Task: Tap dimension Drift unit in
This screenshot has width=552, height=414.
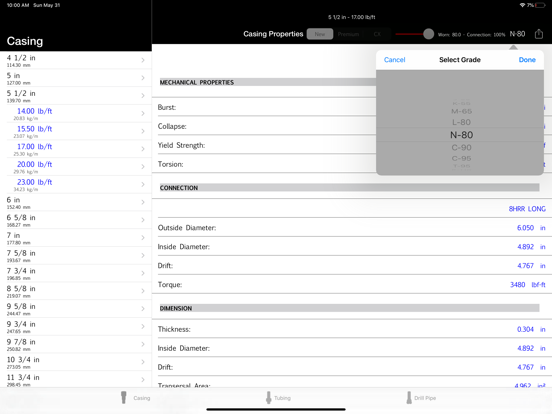Action: [542, 367]
